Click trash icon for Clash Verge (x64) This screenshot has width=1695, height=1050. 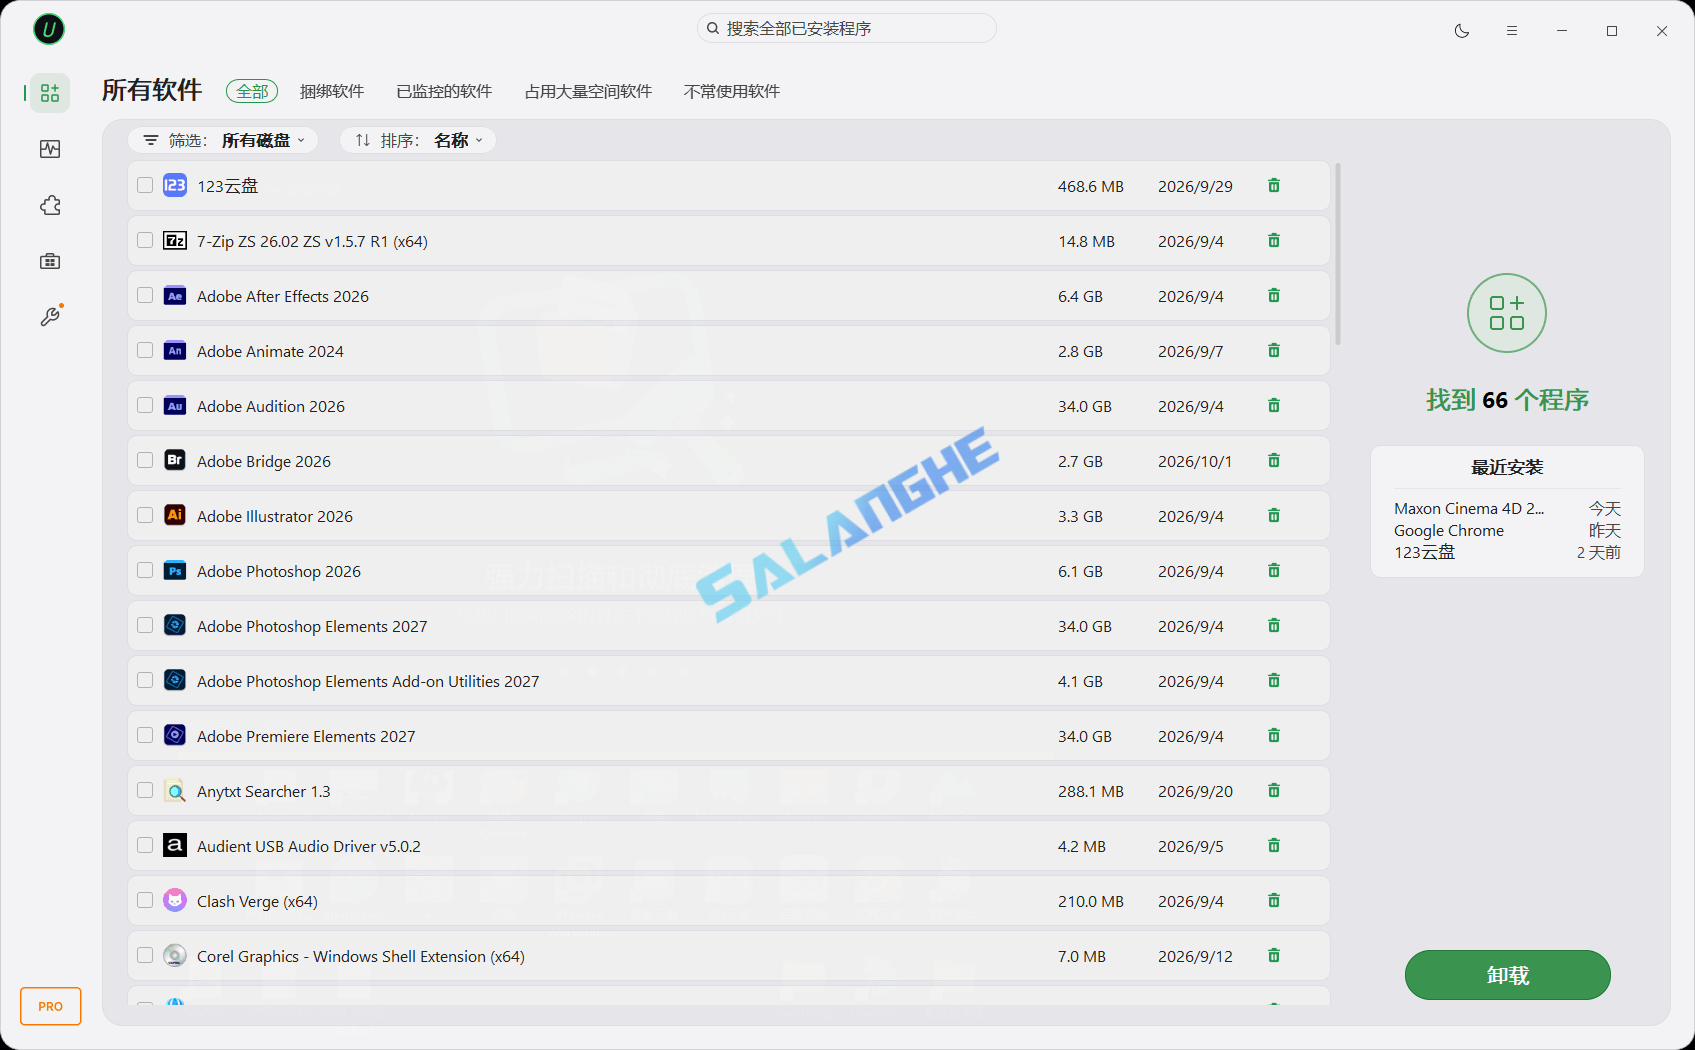[x=1274, y=900]
